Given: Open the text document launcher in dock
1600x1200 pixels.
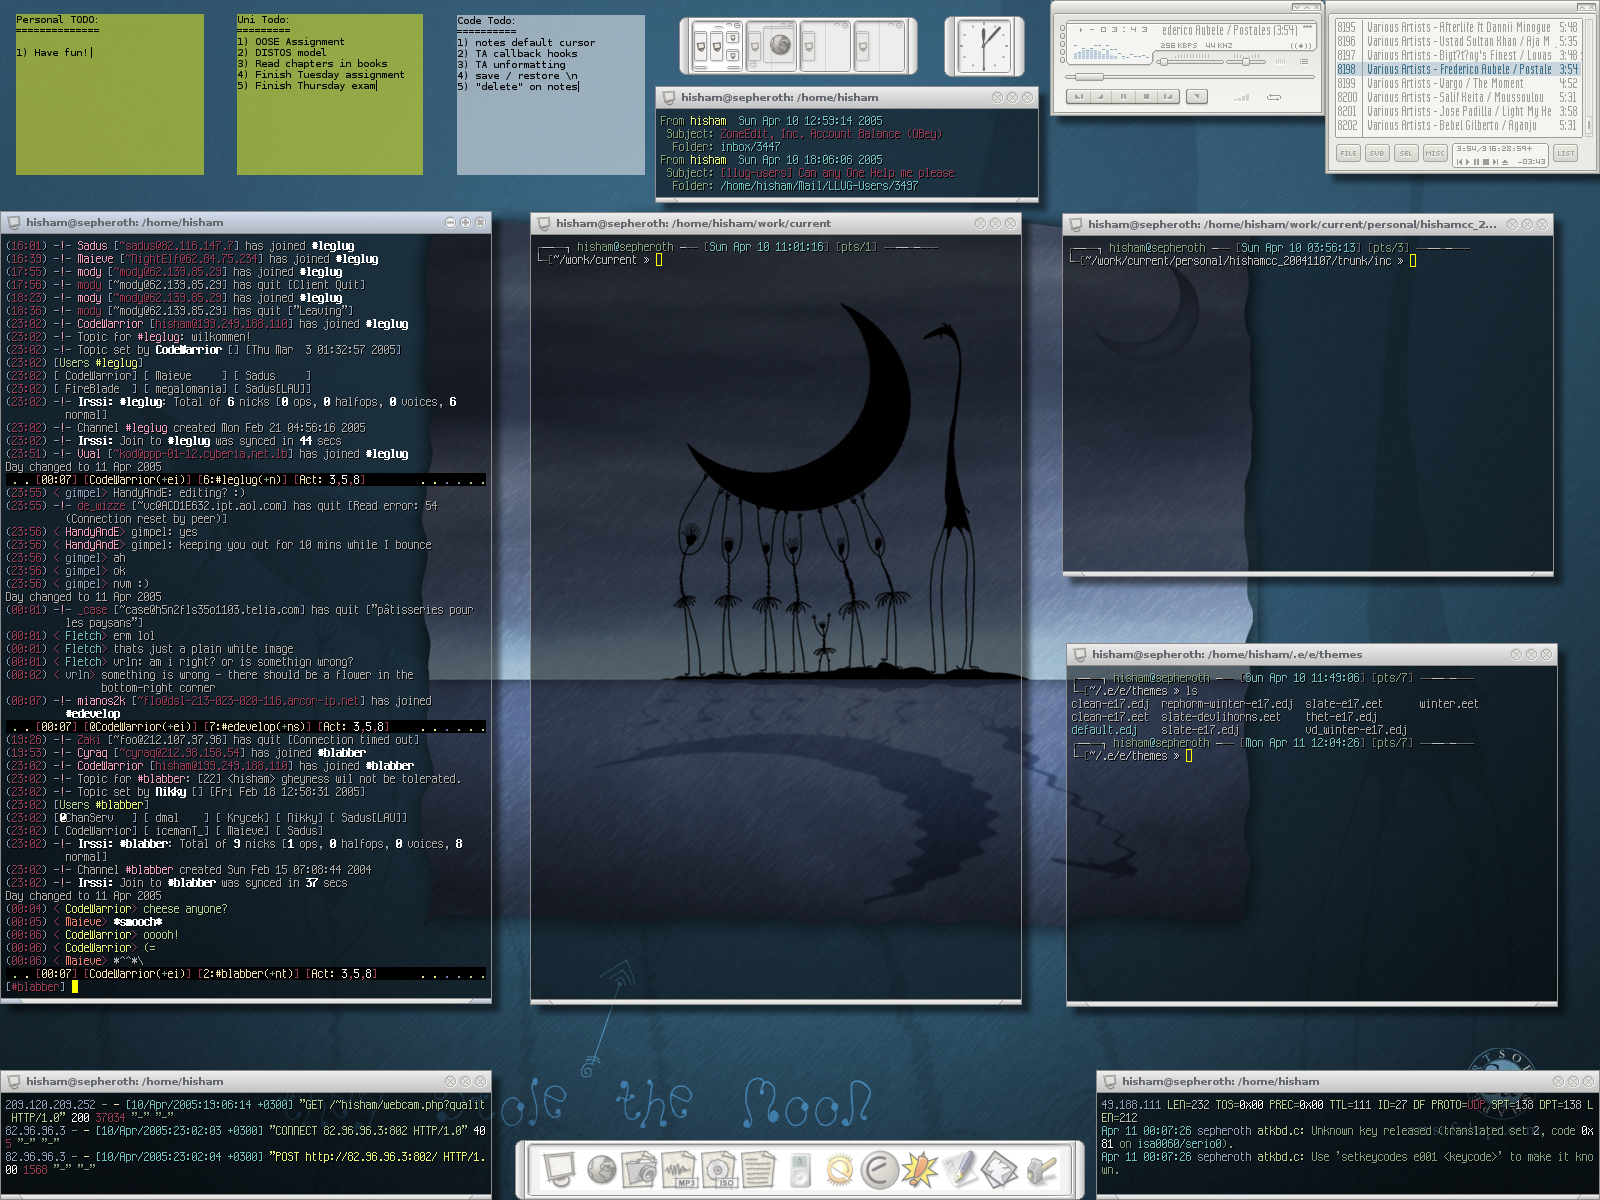Looking at the screenshot, I should point(758,1168).
